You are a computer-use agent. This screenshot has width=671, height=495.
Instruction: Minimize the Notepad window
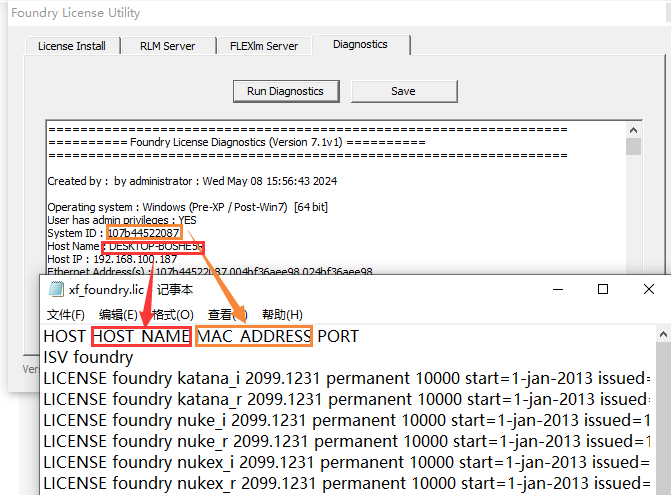point(558,290)
